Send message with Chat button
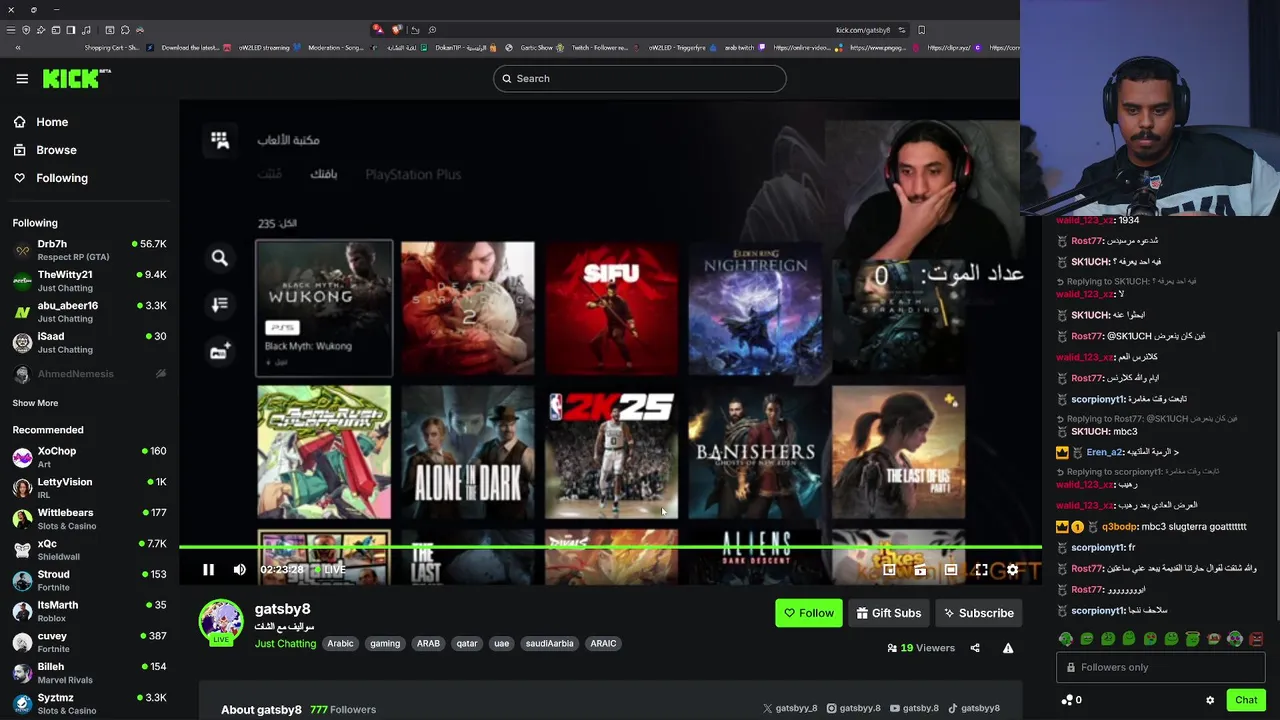Screen dimensions: 1280x720 (x=1246, y=700)
